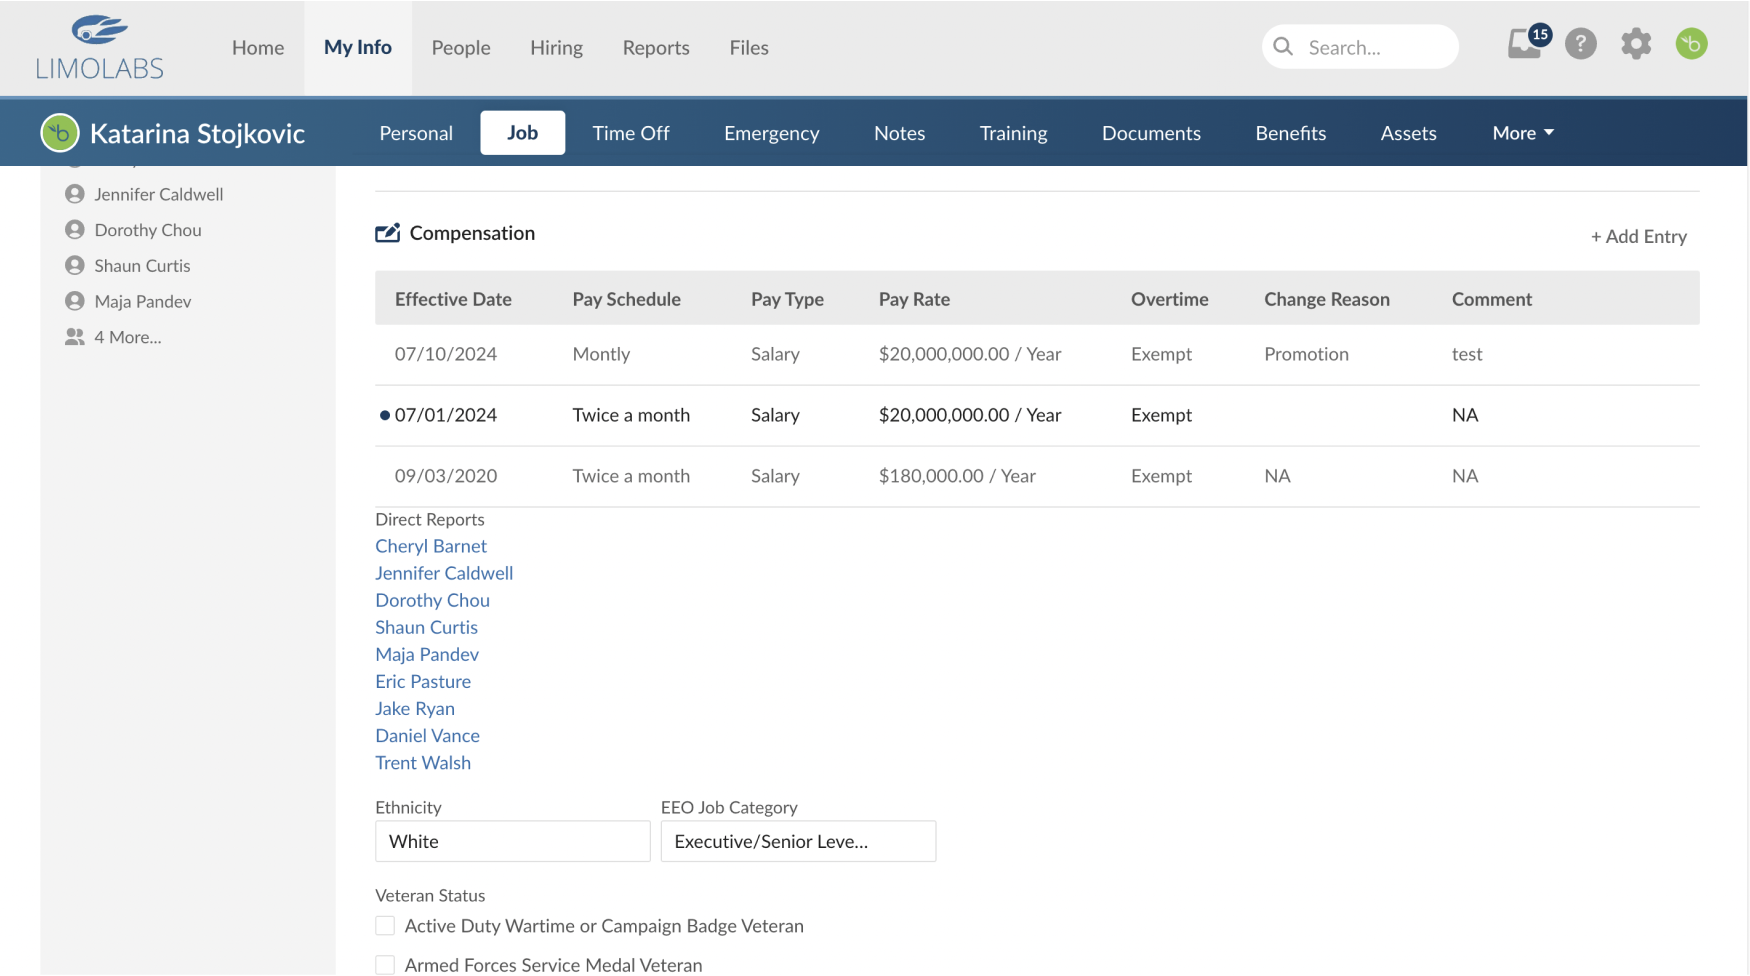Viewport: 1750px width, 976px height.
Task: Open the EEO Job Category dropdown
Action: pyautogui.click(x=797, y=841)
